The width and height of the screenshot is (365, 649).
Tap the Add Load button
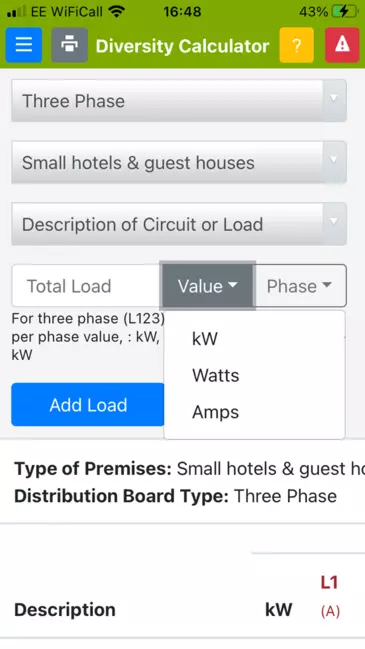[x=88, y=405]
